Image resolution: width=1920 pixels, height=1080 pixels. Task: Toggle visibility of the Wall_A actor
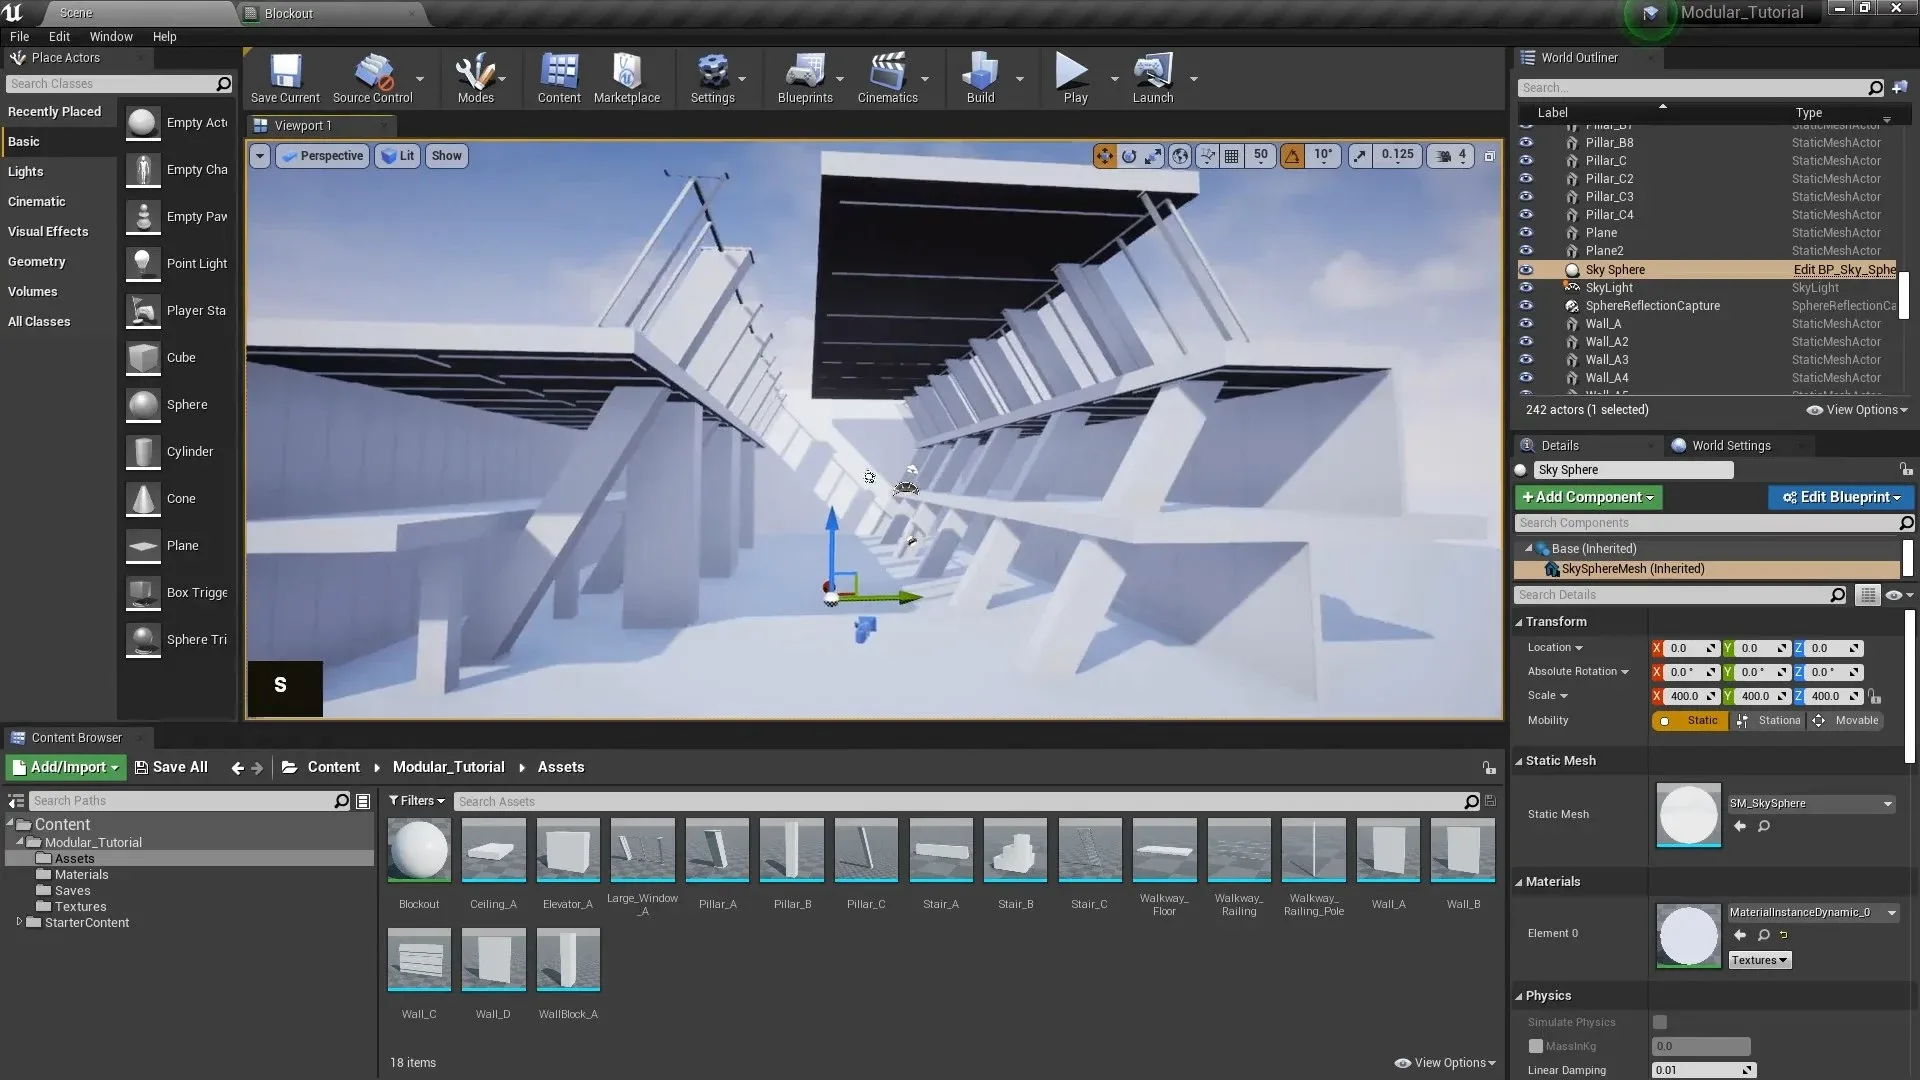(x=1528, y=323)
